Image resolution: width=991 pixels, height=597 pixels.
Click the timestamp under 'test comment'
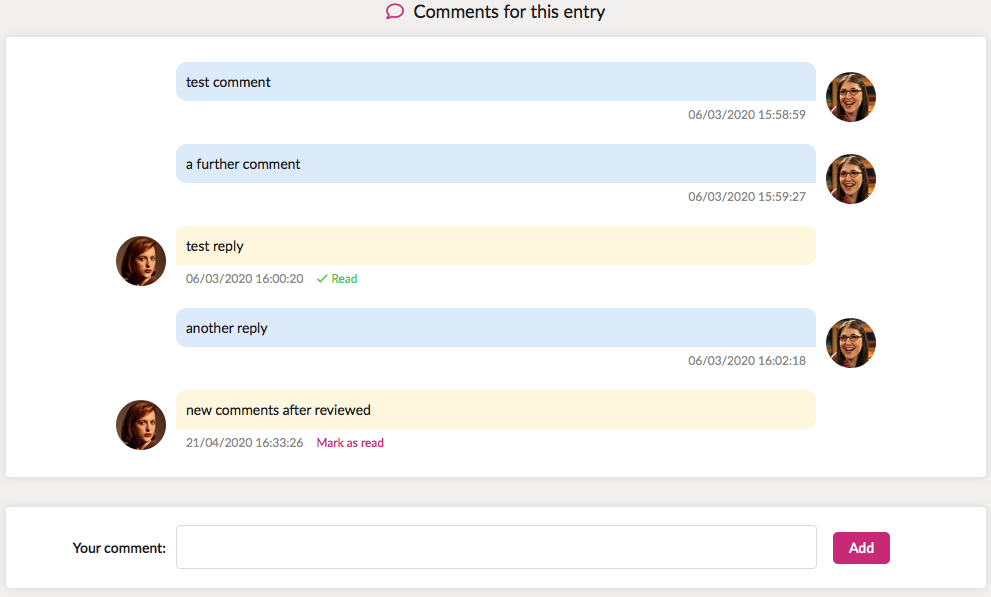[x=747, y=114]
